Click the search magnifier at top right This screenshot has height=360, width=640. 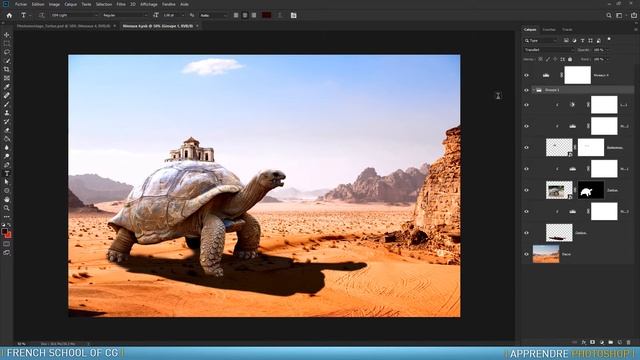609,15
